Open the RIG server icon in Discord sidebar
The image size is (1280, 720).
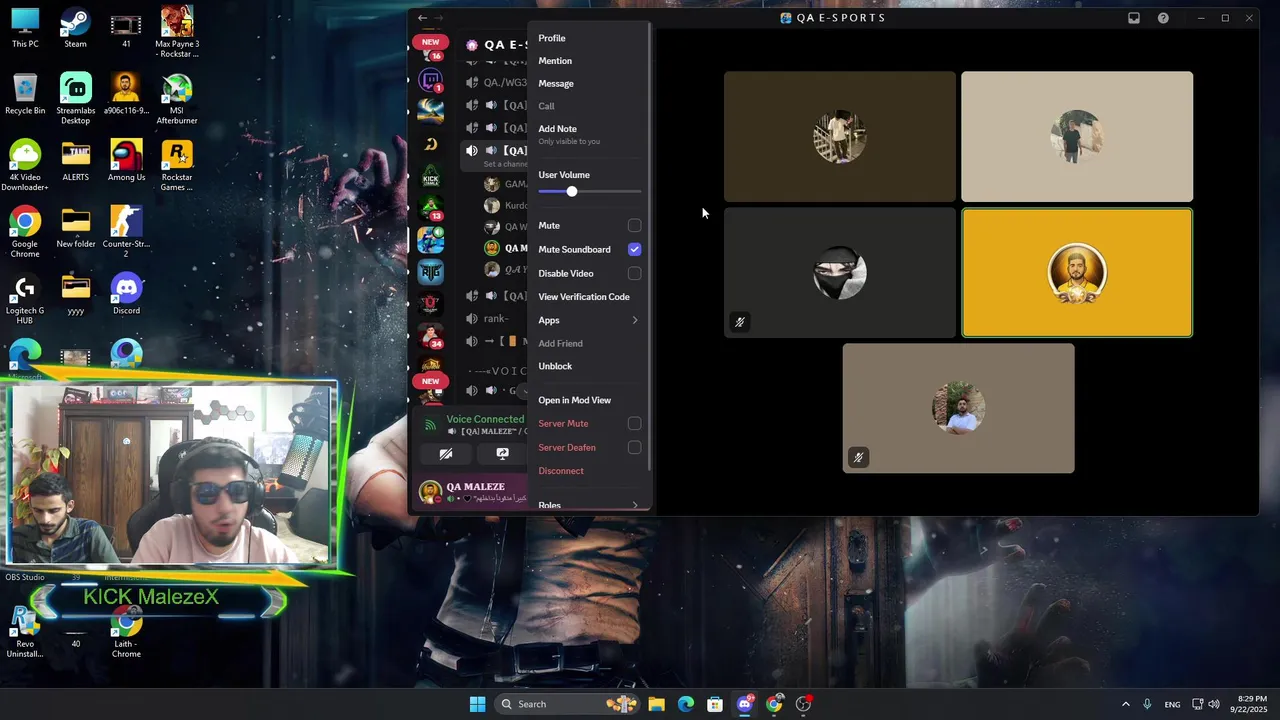point(431,271)
